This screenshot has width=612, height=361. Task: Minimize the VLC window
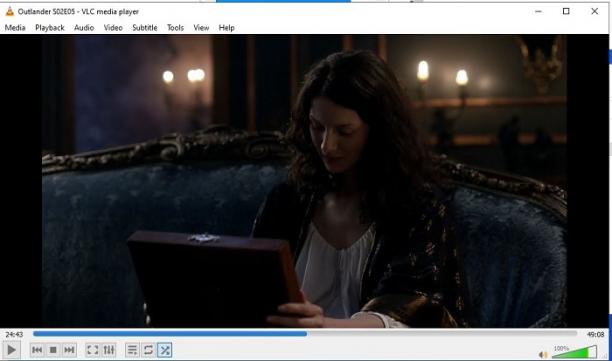click(538, 11)
